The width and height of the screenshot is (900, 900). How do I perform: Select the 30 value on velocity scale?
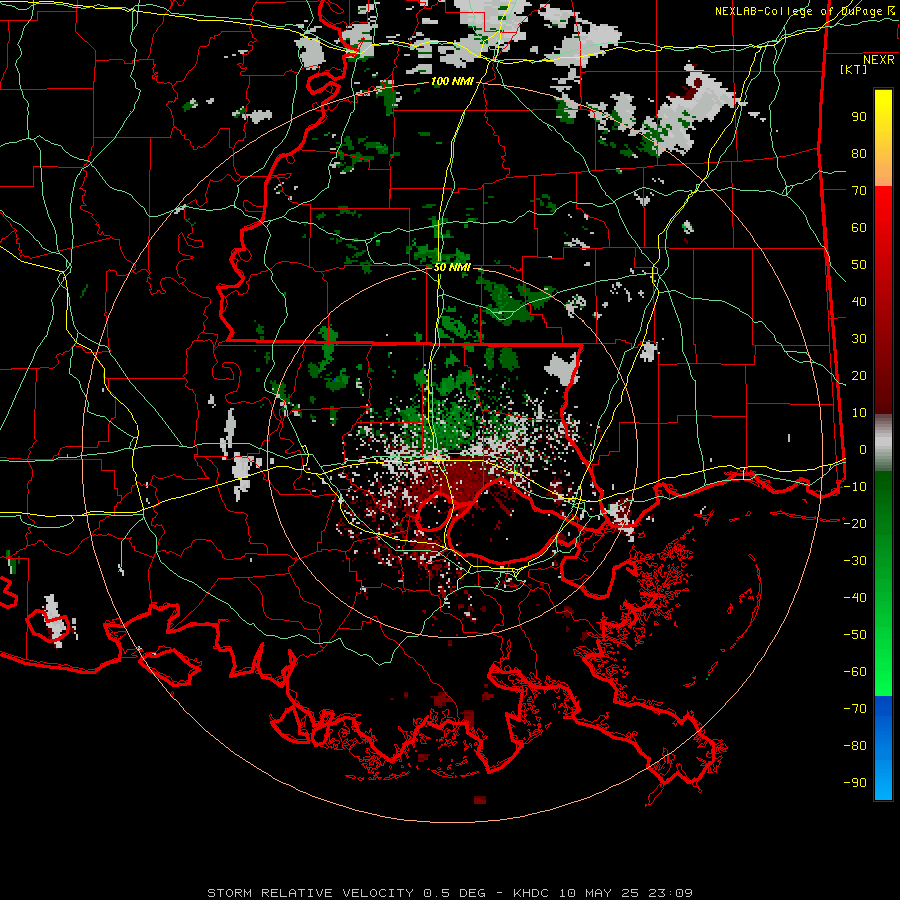pyautogui.click(x=859, y=339)
